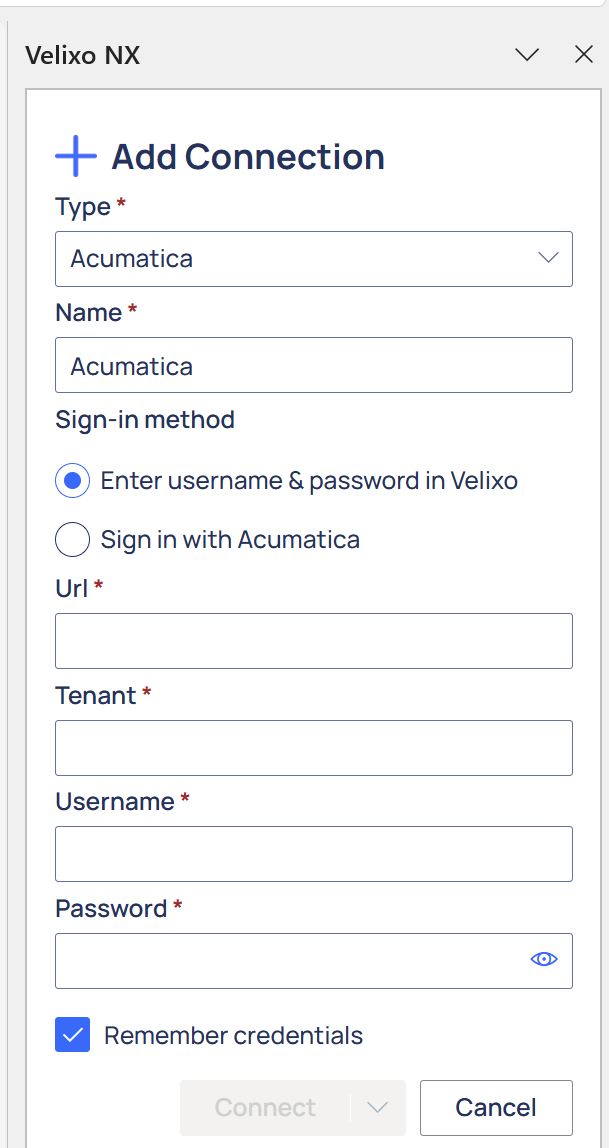Reveal password using the eye icon
The image size is (609, 1148).
(x=543, y=959)
